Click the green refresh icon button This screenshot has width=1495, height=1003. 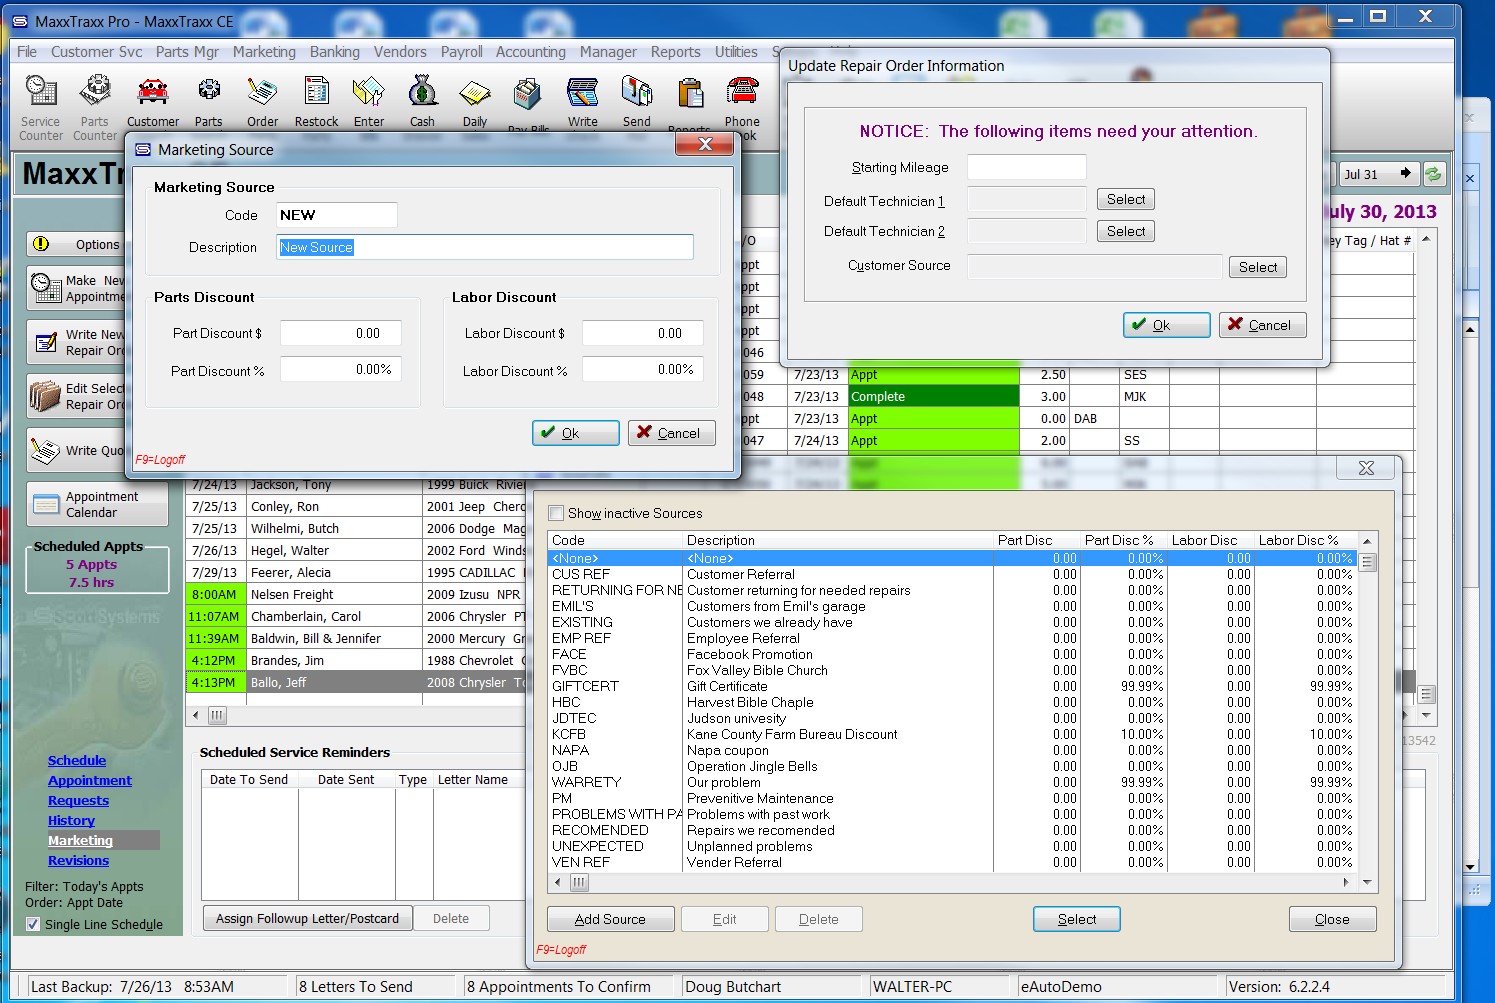coord(1433,173)
